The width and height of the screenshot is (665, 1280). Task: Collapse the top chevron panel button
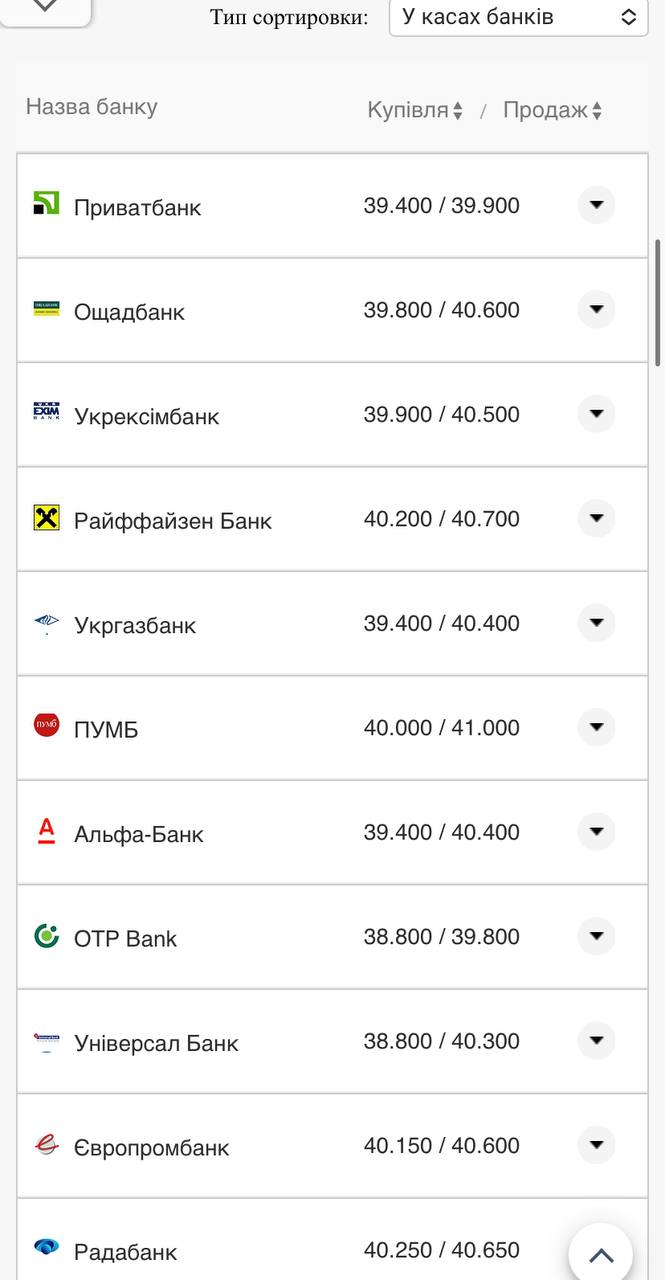click(x=46, y=6)
